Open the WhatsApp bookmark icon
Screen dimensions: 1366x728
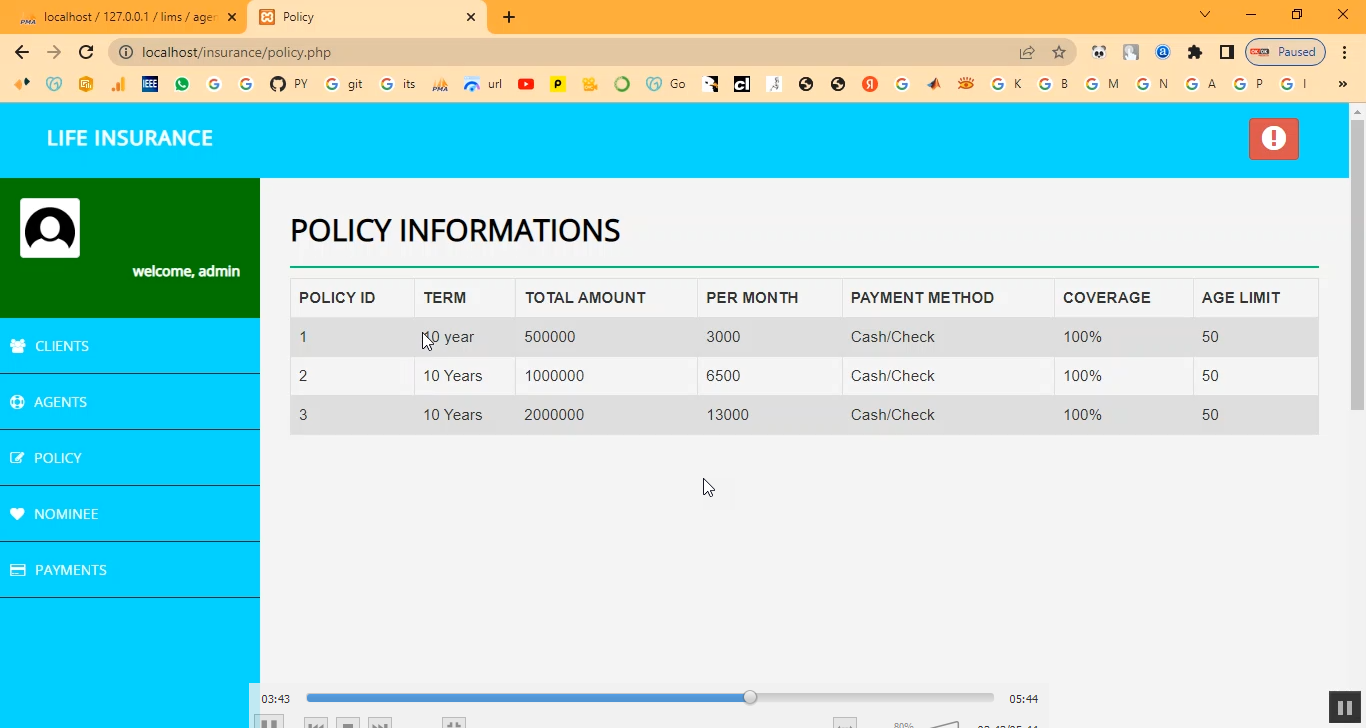click(182, 84)
